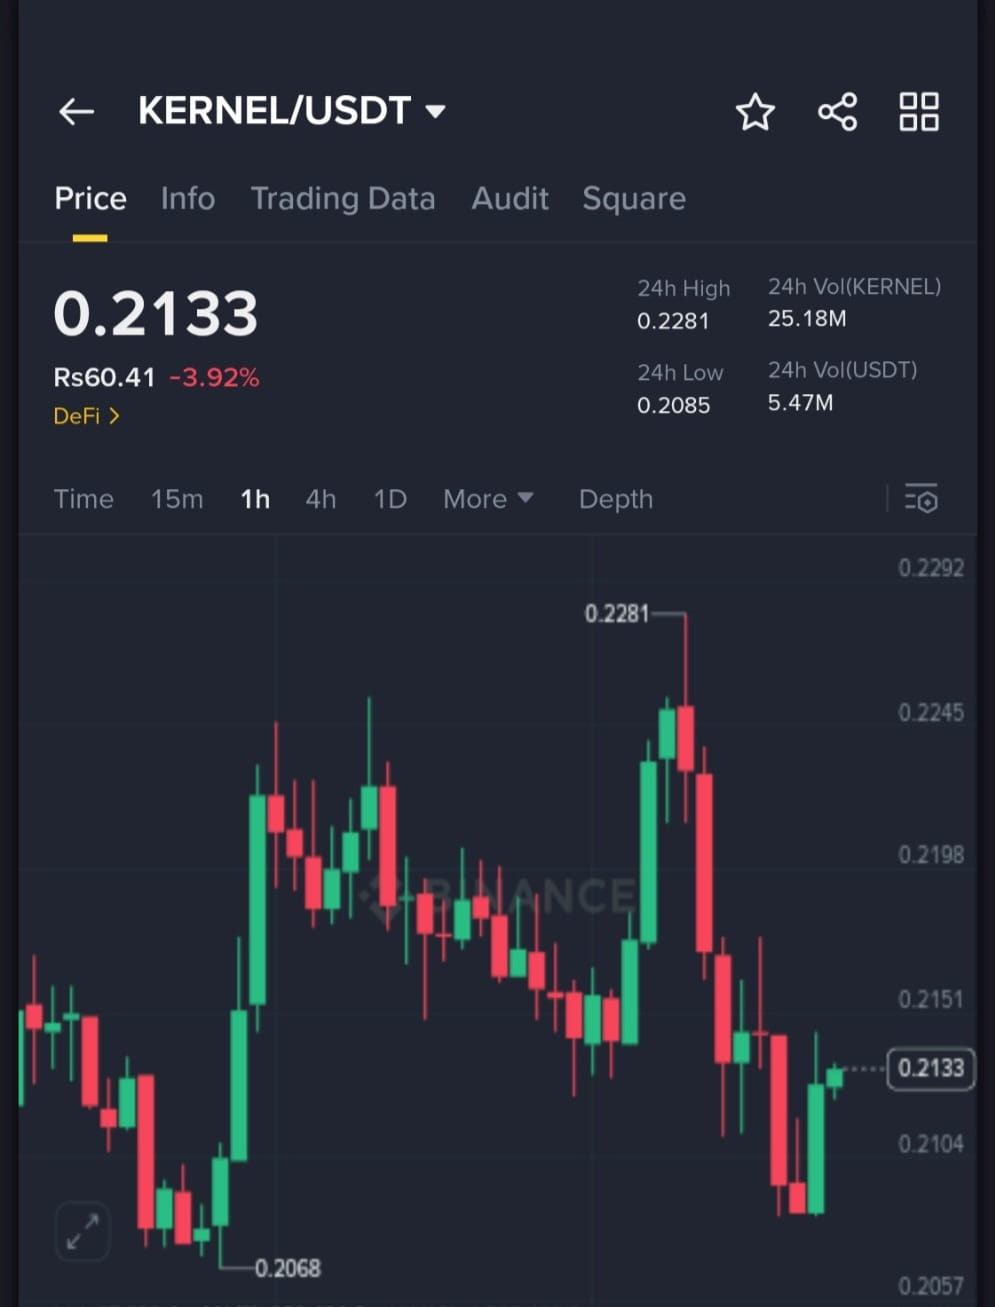Expand chart to fullscreen
This screenshot has height=1307, width=995.
pyautogui.click(x=82, y=1231)
